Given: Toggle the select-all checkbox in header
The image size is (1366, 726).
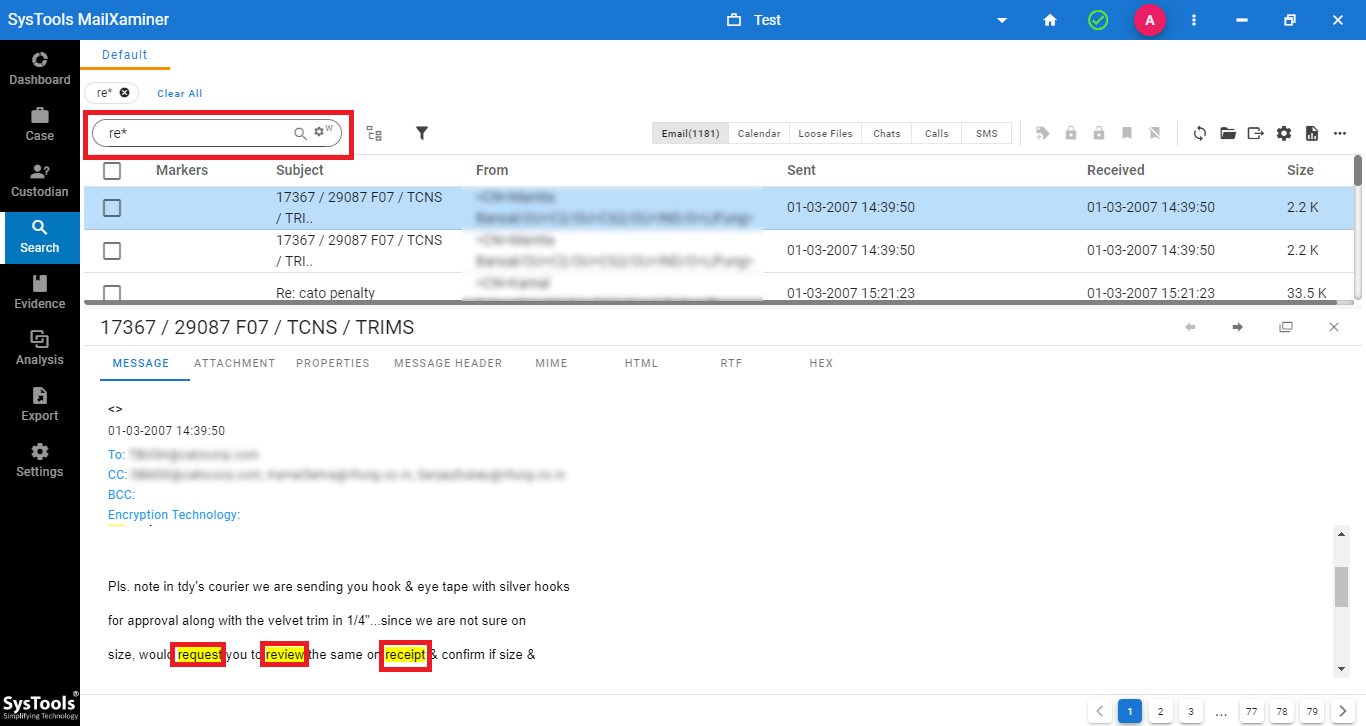Looking at the screenshot, I should click(112, 170).
